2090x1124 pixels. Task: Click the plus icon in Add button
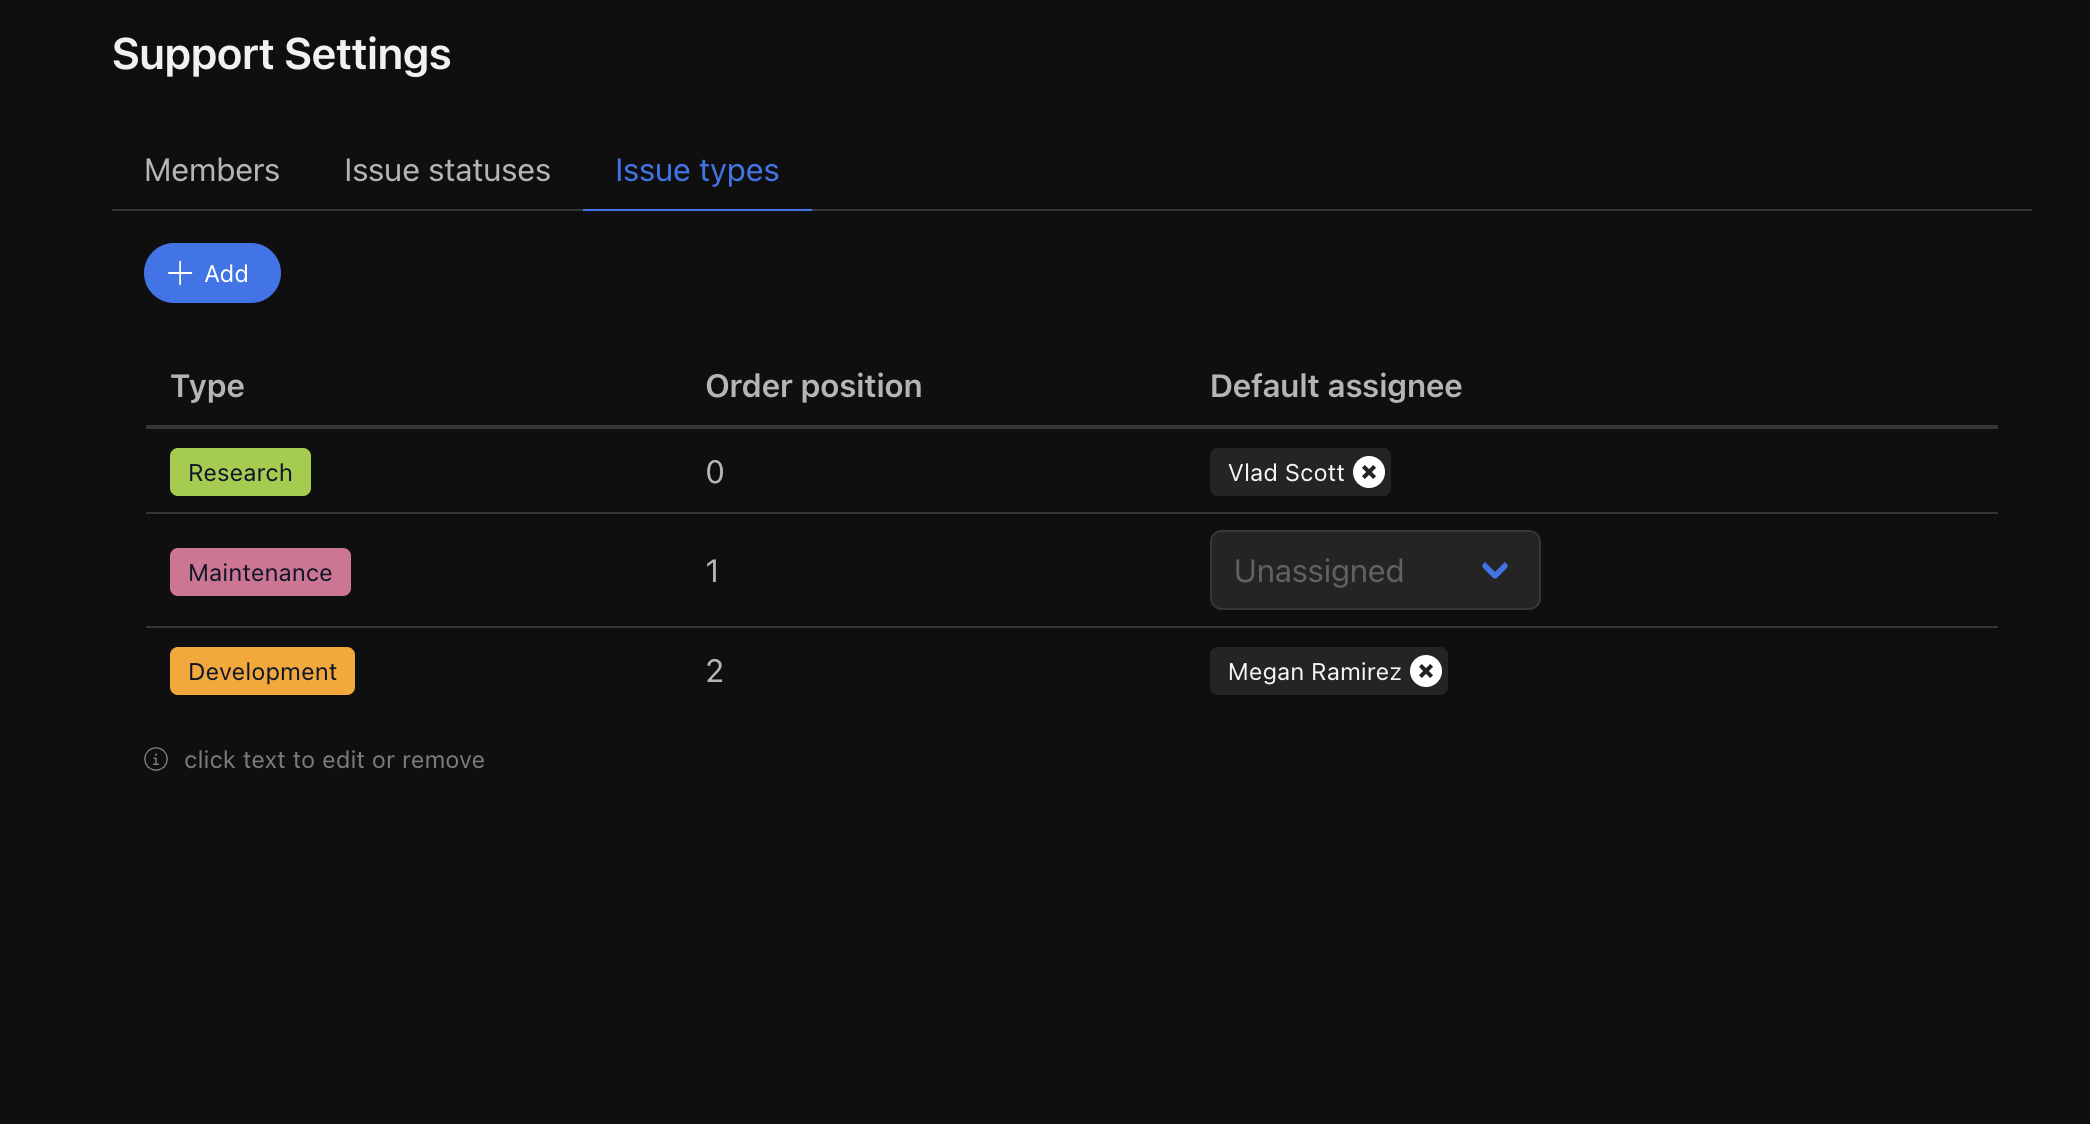click(180, 273)
